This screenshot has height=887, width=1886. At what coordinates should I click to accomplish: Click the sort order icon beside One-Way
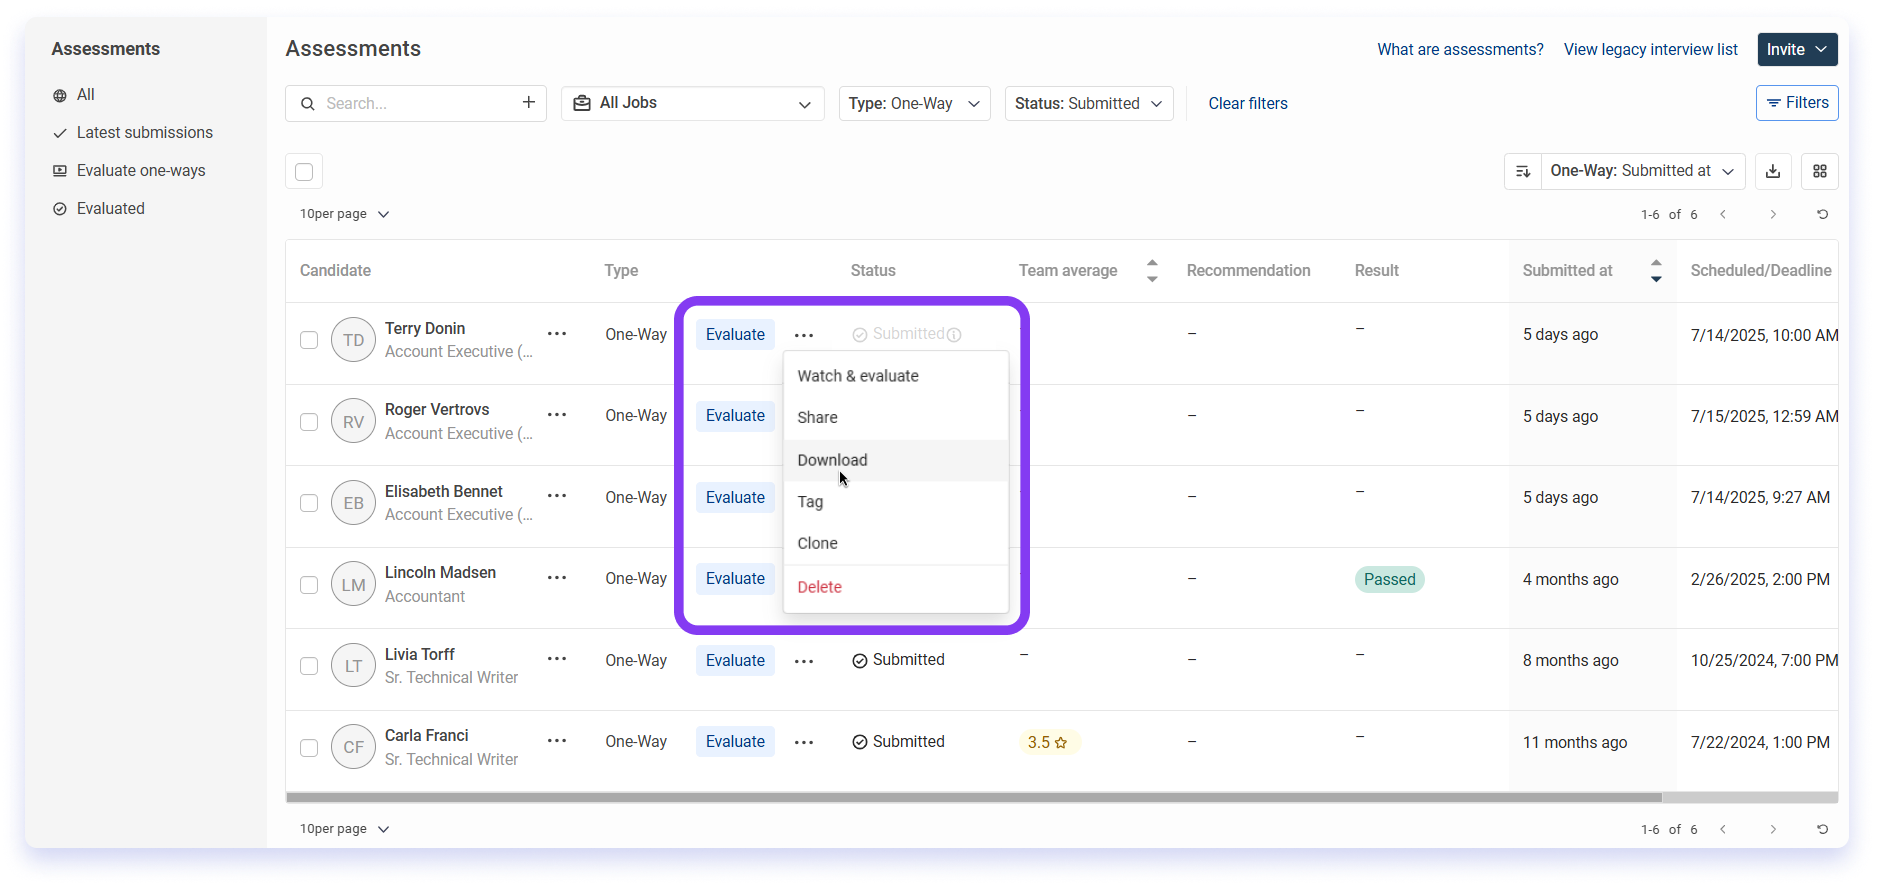(1523, 171)
